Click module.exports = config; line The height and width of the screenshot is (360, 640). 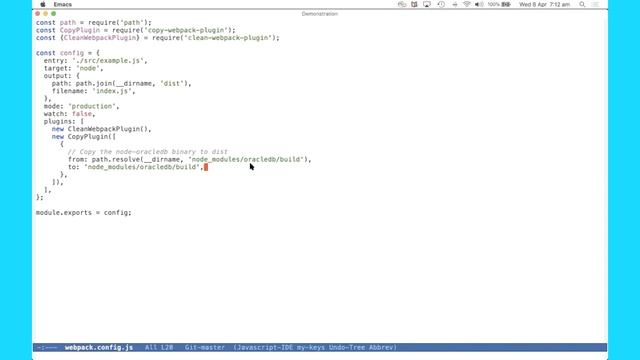(x=84, y=213)
